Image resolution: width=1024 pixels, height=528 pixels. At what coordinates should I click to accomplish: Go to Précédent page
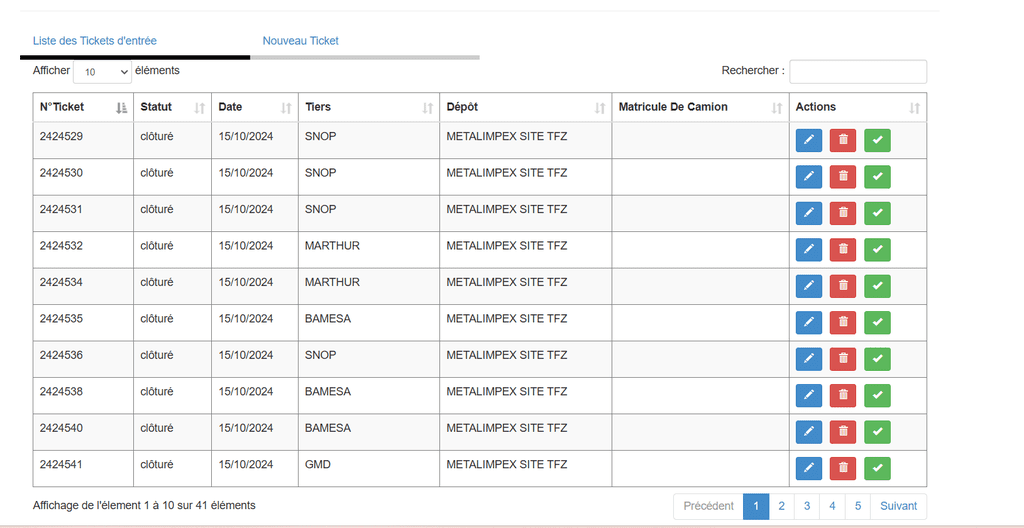[709, 506]
